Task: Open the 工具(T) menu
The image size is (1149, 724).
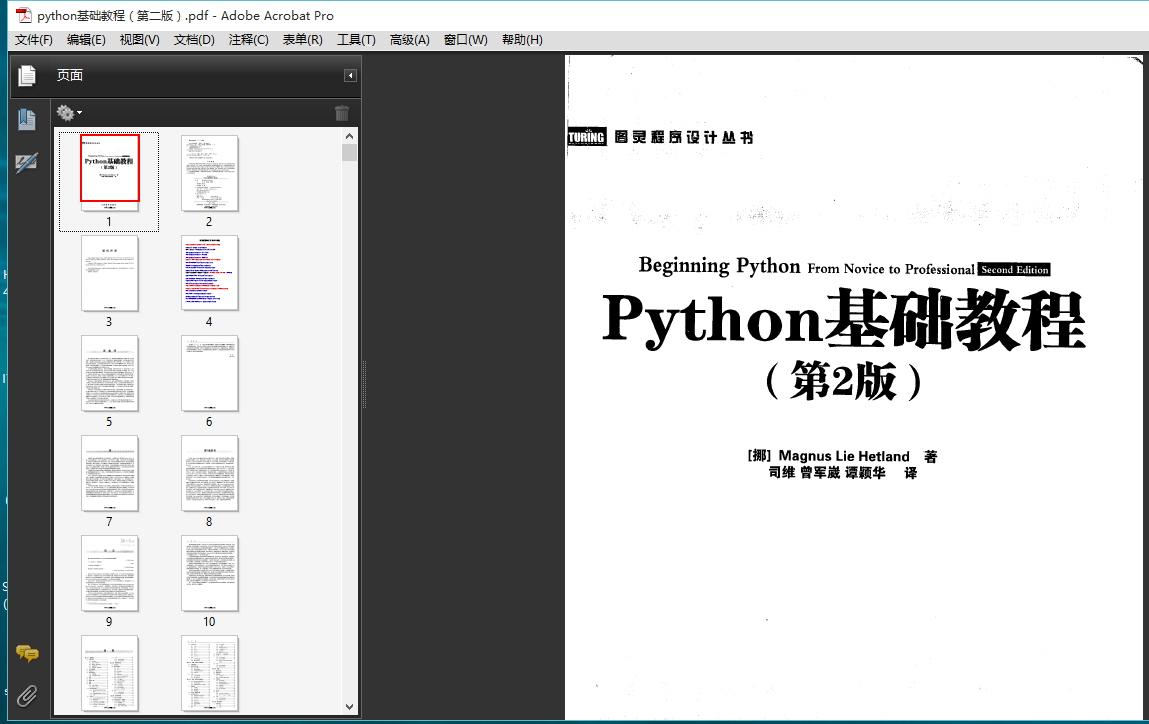Action: pos(356,40)
